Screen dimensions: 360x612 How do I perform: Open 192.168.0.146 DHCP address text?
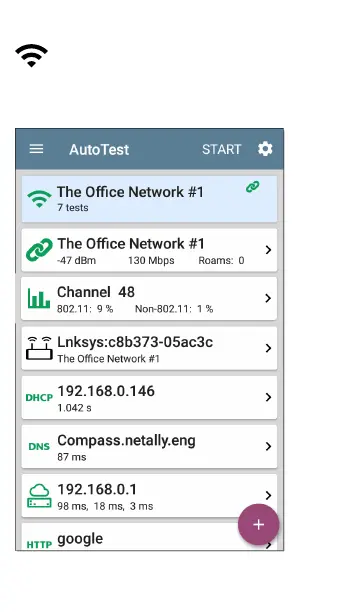106,391
